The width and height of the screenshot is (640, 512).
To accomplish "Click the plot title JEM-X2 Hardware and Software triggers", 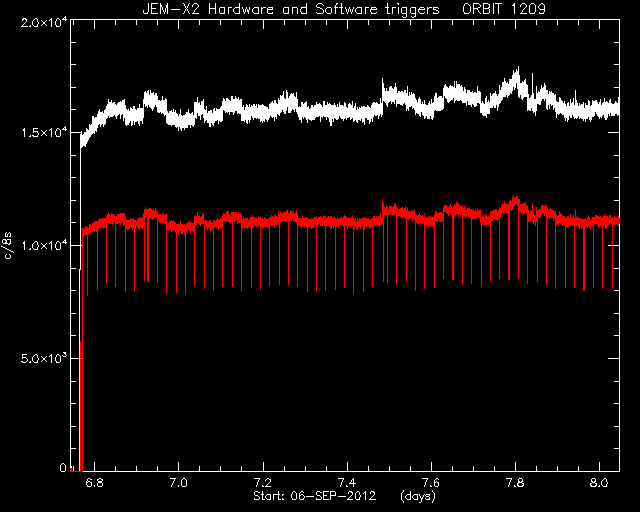I will (291, 9).
